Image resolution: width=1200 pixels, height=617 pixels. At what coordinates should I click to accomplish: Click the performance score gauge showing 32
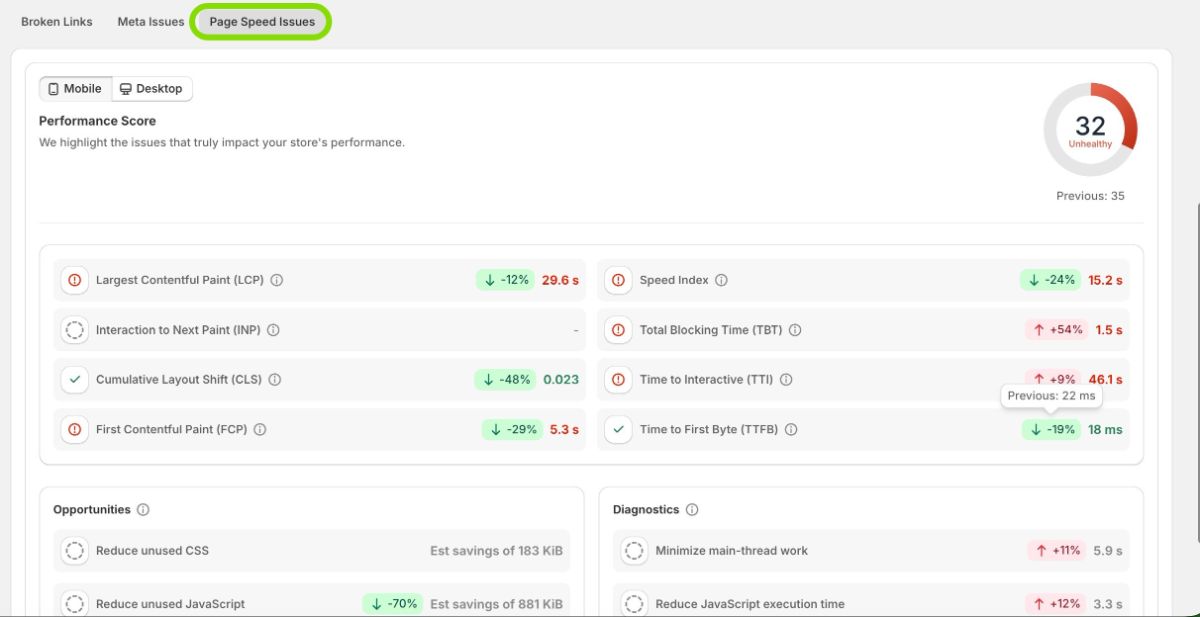pyautogui.click(x=1090, y=130)
